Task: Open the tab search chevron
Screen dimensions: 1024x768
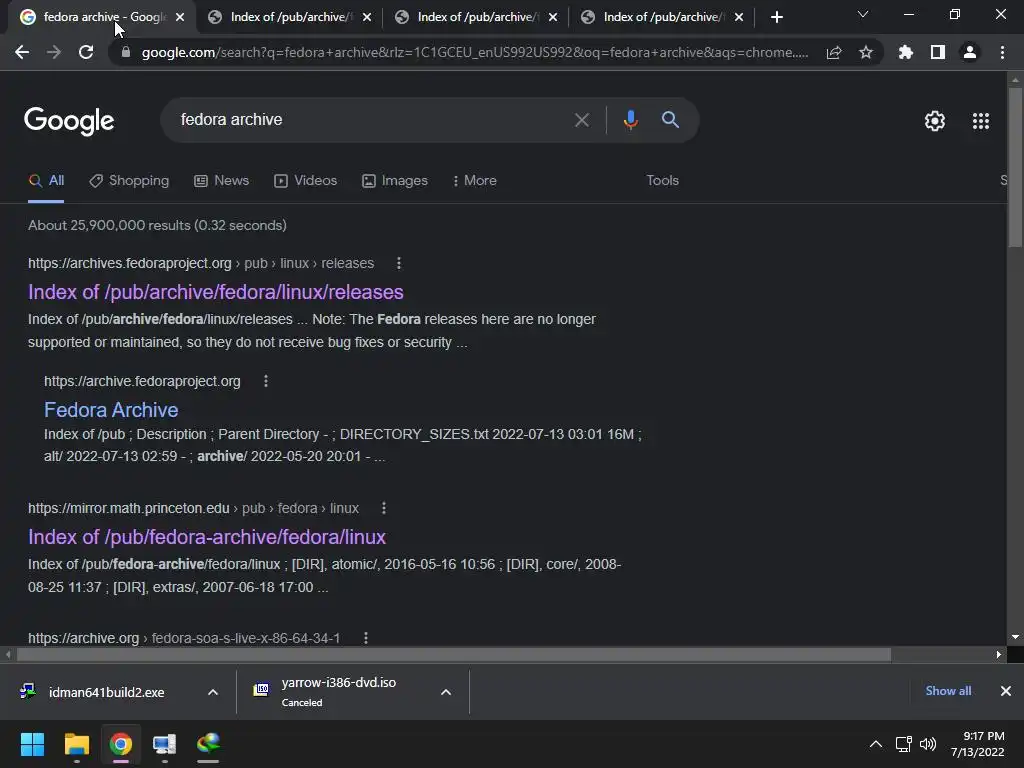Action: pyautogui.click(x=863, y=14)
